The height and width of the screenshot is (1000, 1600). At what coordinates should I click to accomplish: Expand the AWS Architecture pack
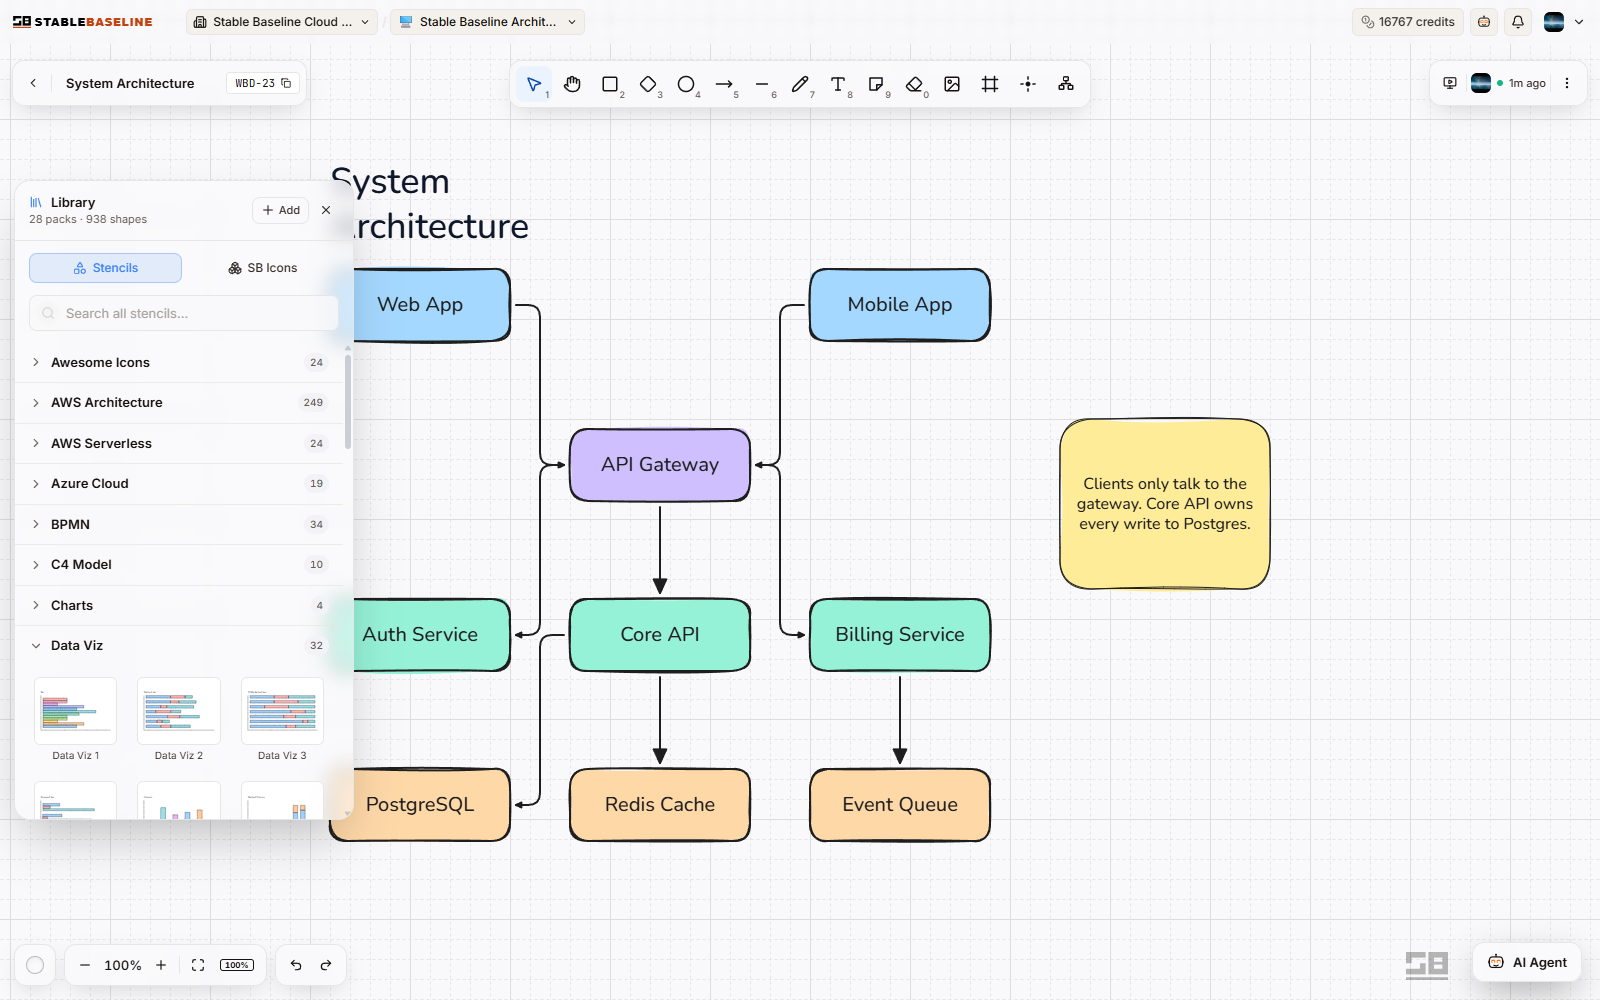click(180, 403)
